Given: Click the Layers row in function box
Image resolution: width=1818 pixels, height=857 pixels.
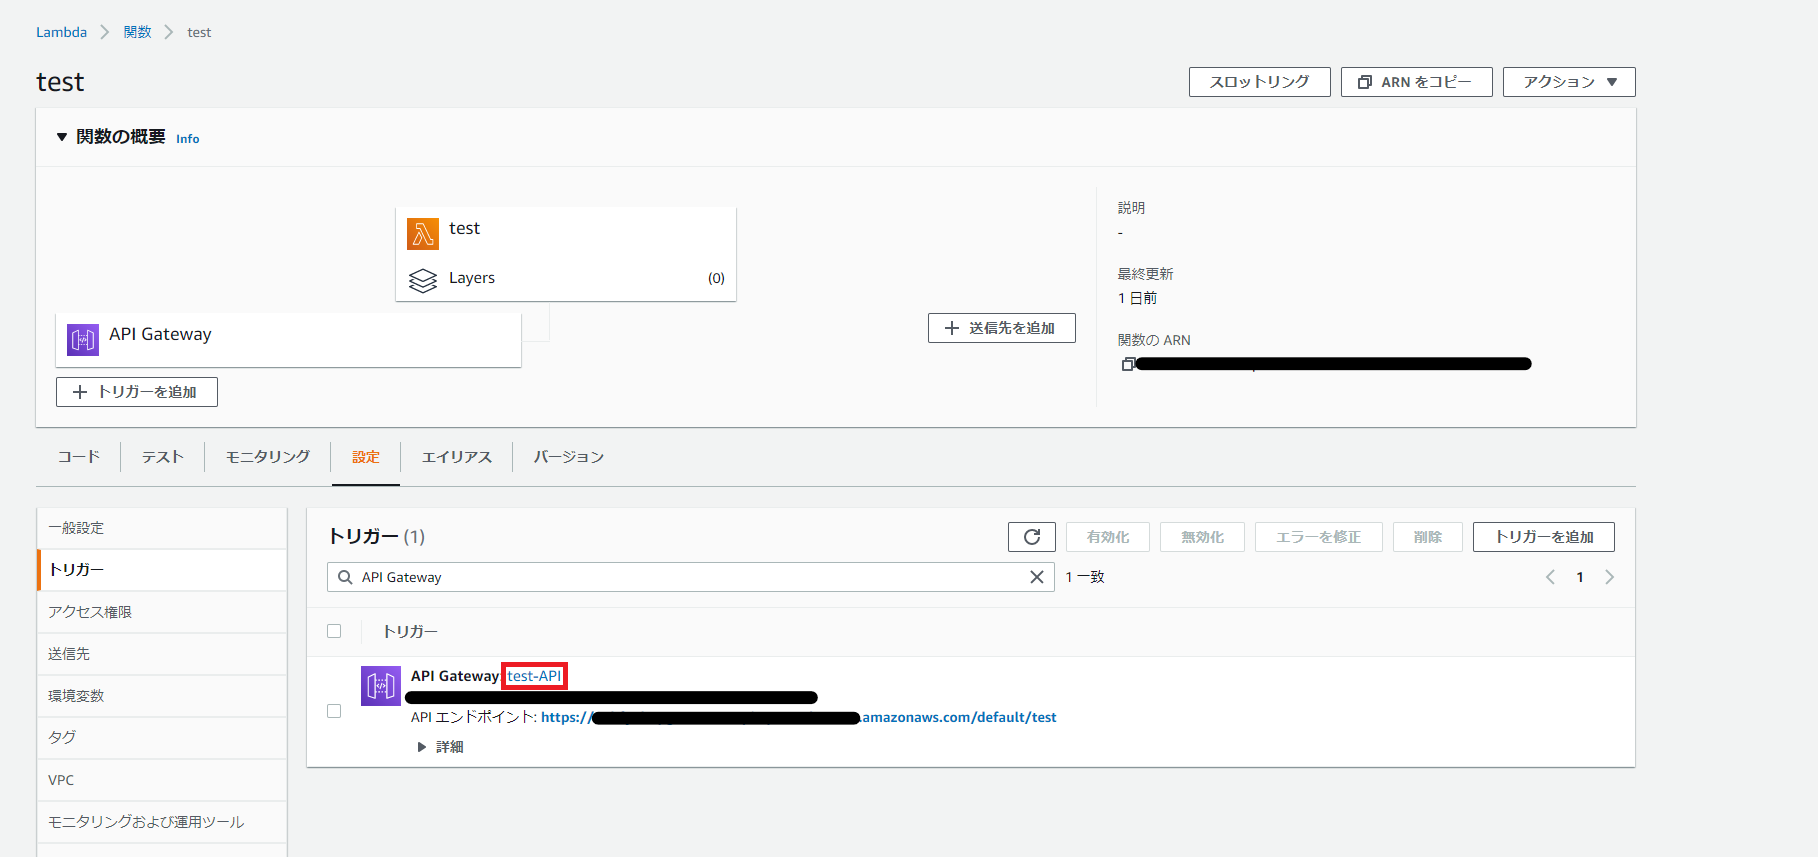Looking at the screenshot, I should 566,278.
